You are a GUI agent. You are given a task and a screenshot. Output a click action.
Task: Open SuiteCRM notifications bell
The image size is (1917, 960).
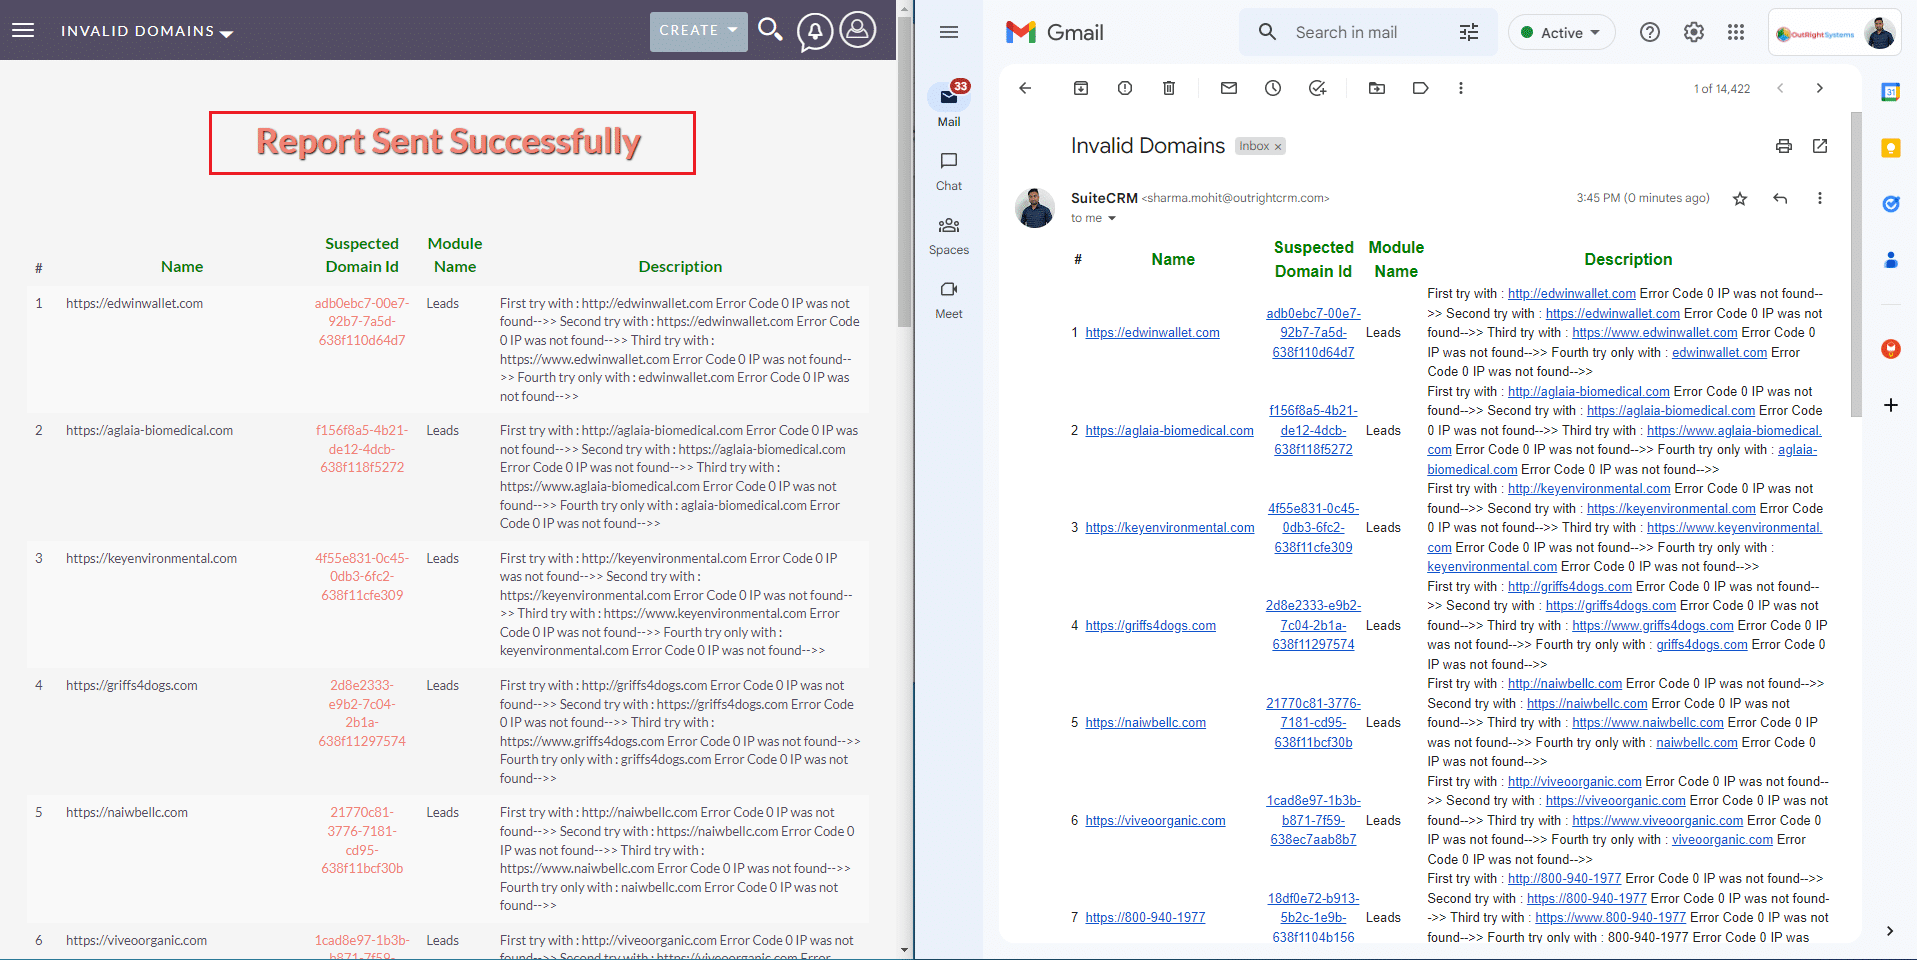pos(815,31)
